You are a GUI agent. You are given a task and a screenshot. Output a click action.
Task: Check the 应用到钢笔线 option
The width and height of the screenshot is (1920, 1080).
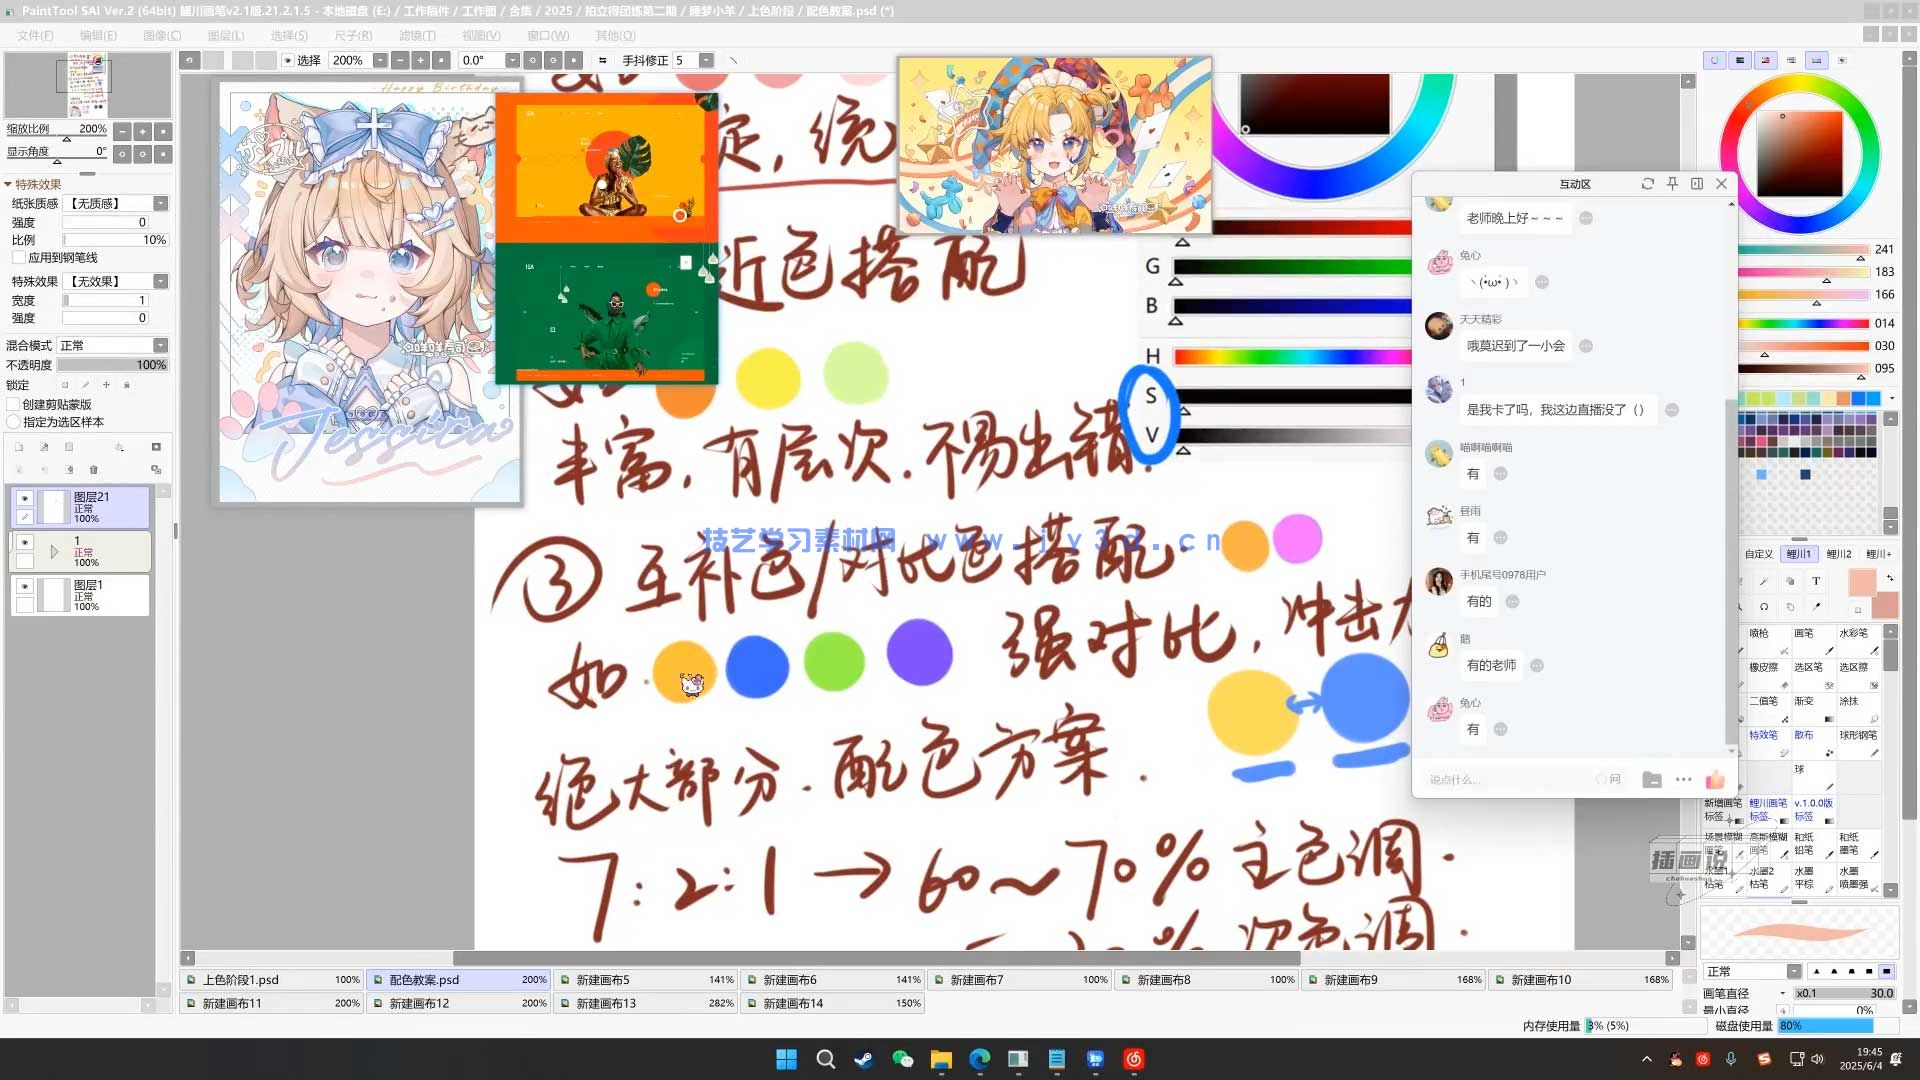tap(20, 257)
